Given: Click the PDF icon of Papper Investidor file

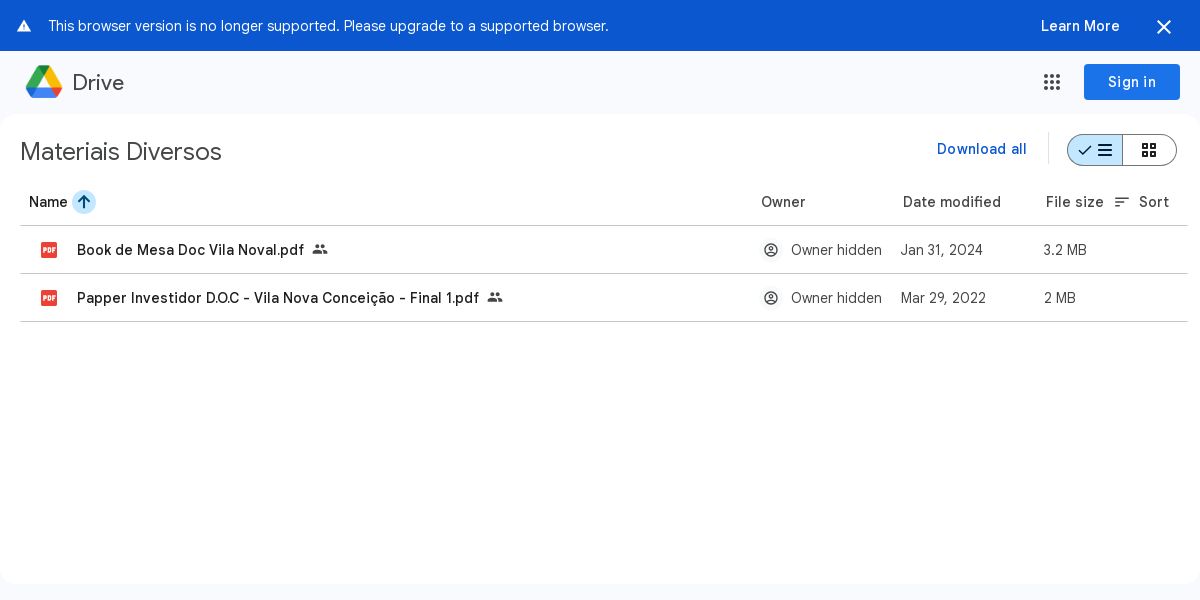Looking at the screenshot, I should coord(49,298).
